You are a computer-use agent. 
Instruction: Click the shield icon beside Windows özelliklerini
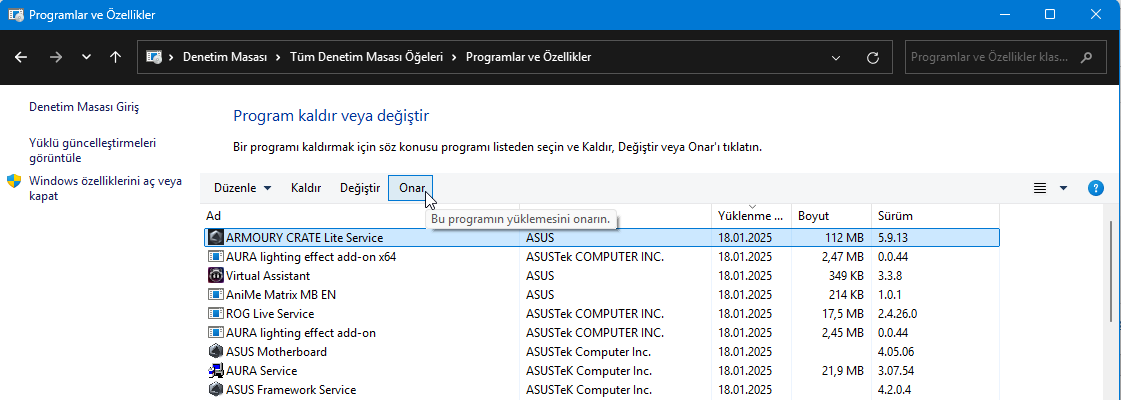point(14,181)
